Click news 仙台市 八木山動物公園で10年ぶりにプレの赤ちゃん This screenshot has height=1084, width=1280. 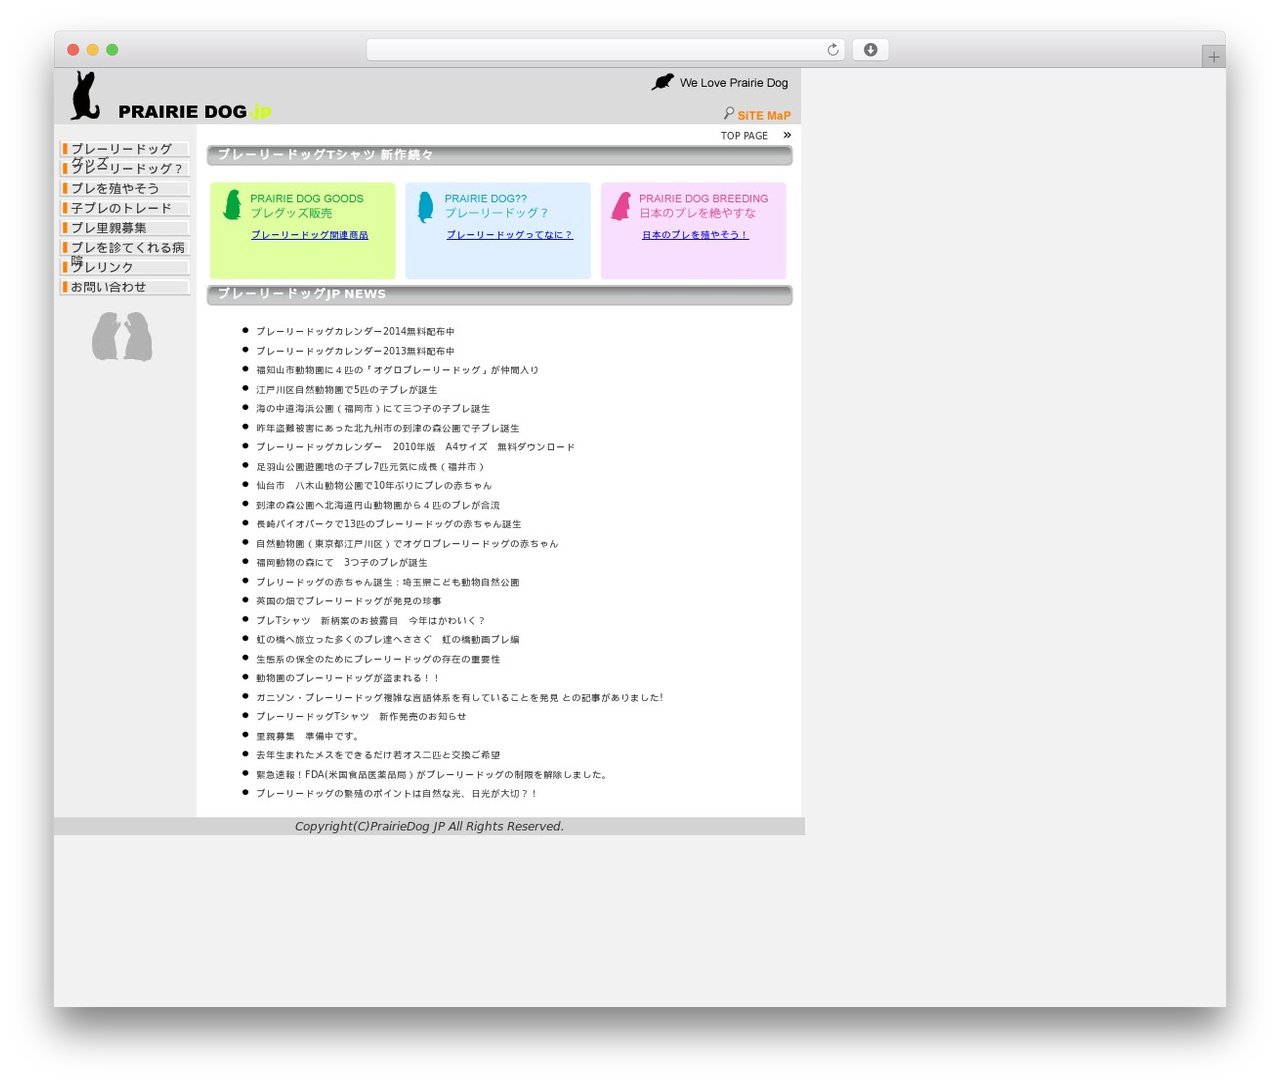pos(374,486)
